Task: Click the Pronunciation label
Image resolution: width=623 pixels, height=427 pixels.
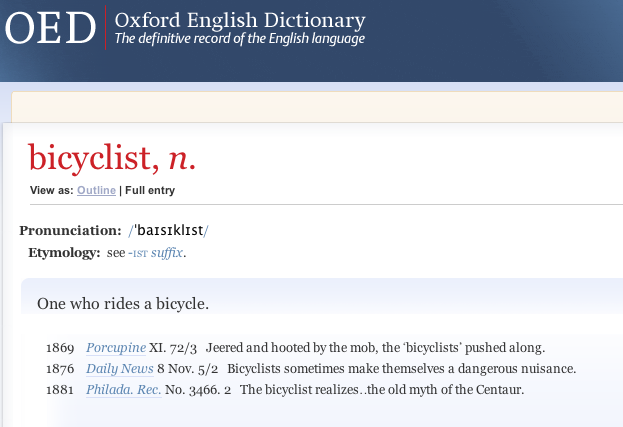Action: point(70,230)
